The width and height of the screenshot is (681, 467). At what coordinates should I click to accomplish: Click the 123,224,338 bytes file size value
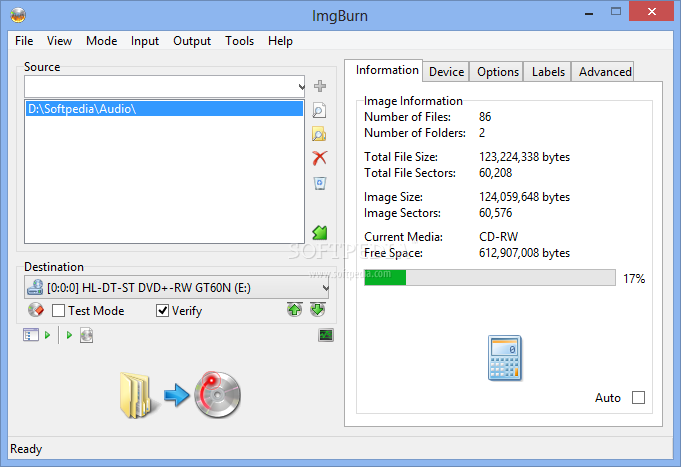(524, 157)
